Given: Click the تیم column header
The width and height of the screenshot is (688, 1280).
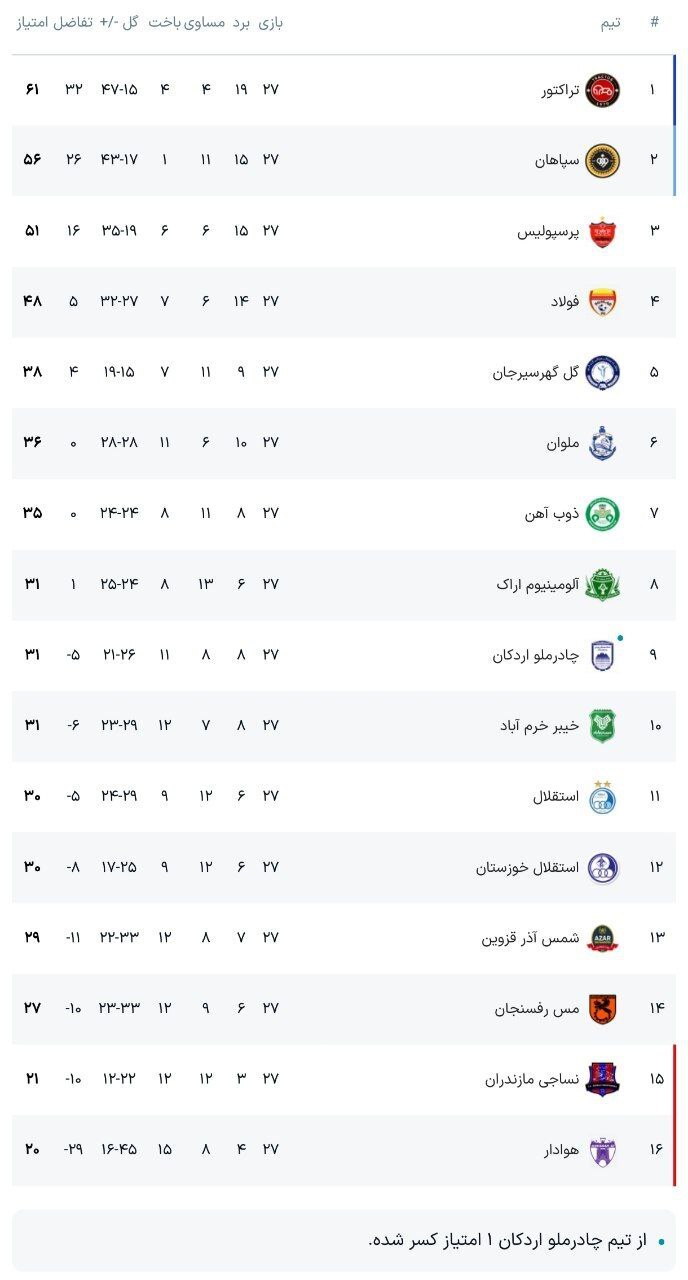Looking at the screenshot, I should (610, 22).
